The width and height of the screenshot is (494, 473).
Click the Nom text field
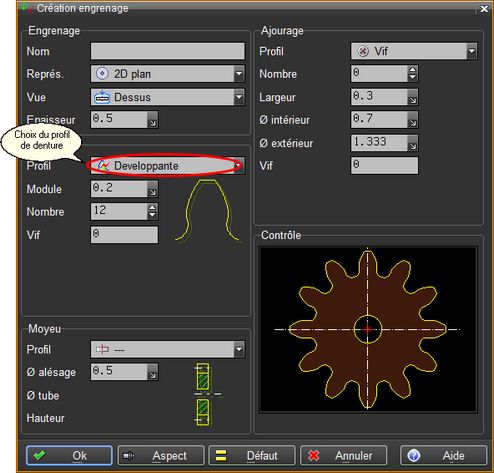coord(168,51)
